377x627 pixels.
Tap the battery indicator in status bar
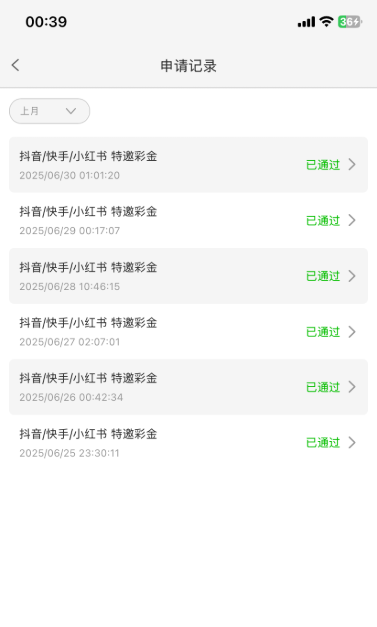(x=350, y=22)
